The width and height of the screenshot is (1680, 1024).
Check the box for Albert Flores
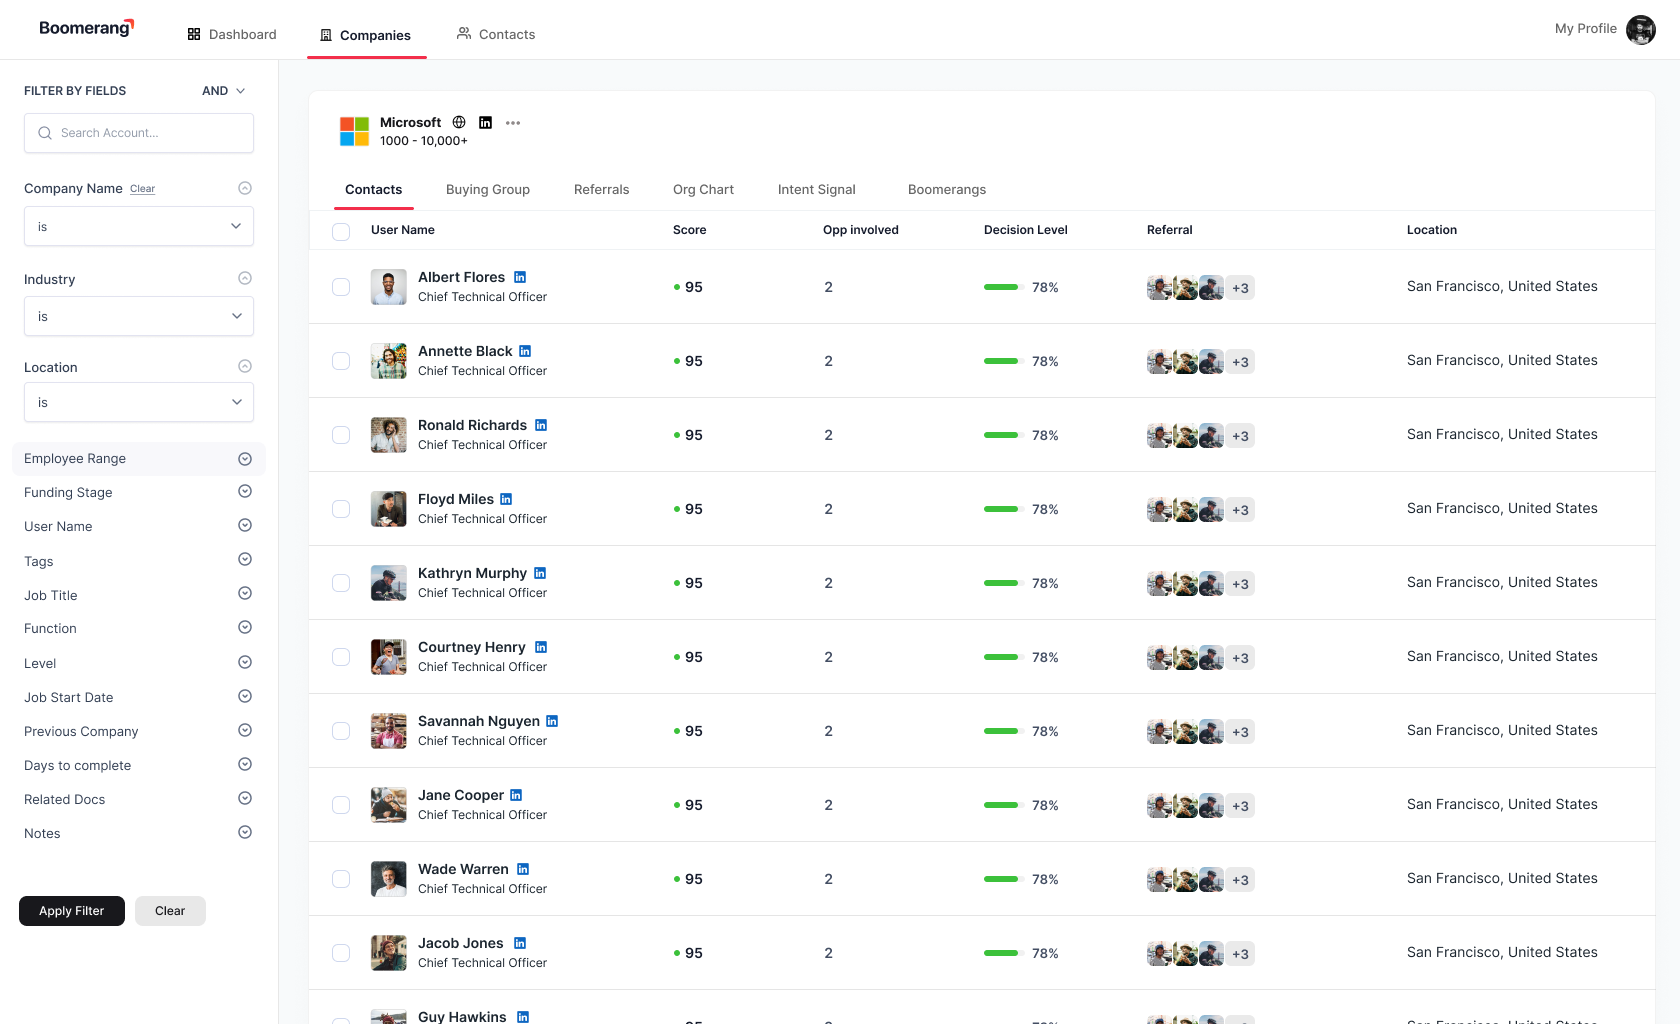pos(341,287)
